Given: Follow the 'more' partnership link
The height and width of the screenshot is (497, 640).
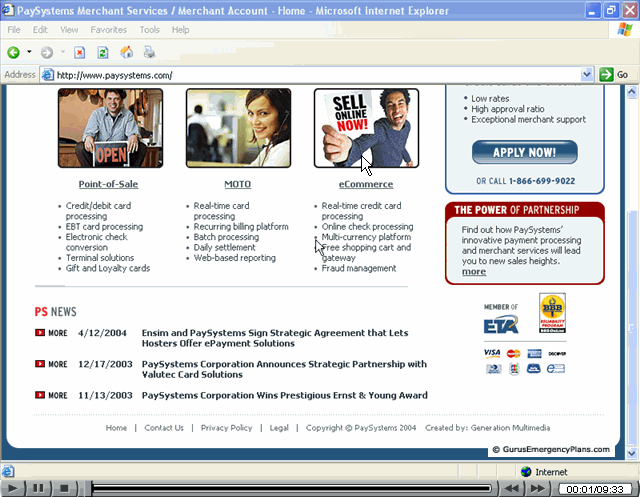Looking at the screenshot, I should pyautogui.click(x=474, y=271).
